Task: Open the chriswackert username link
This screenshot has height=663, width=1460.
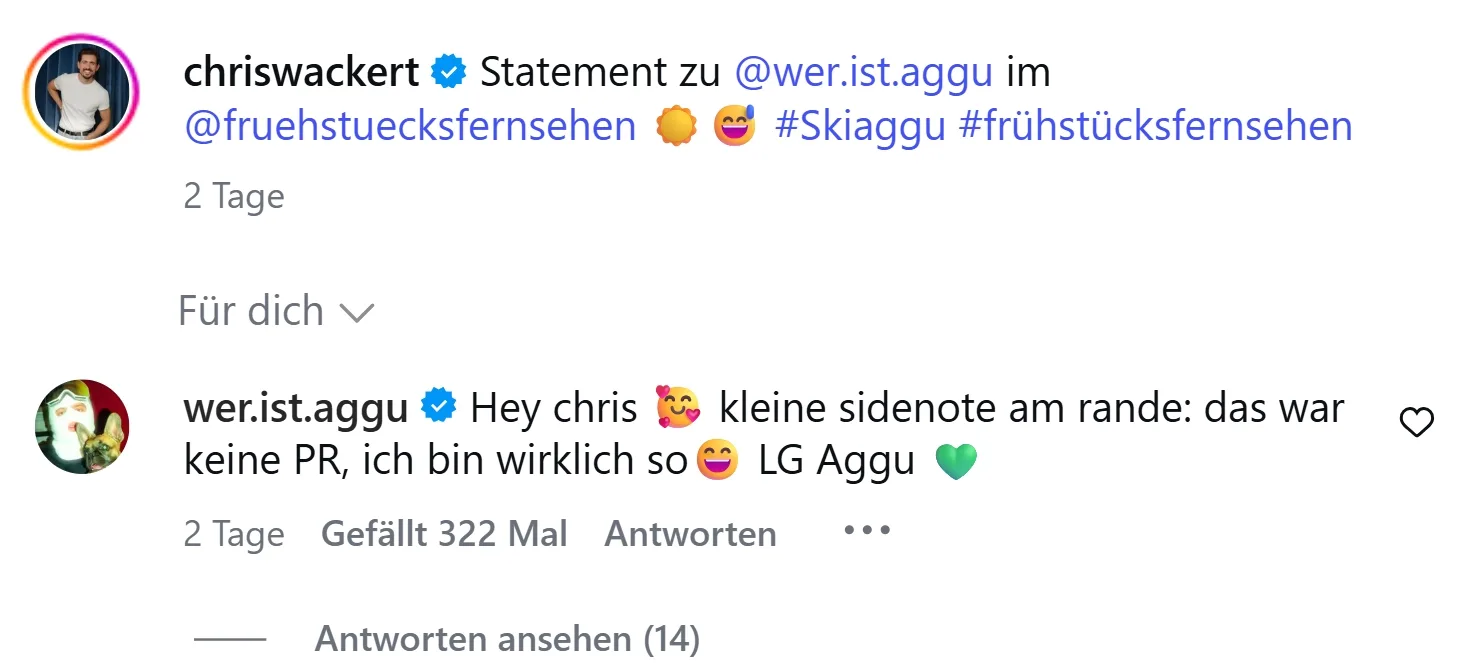Action: pyautogui.click(x=301, y=73)
